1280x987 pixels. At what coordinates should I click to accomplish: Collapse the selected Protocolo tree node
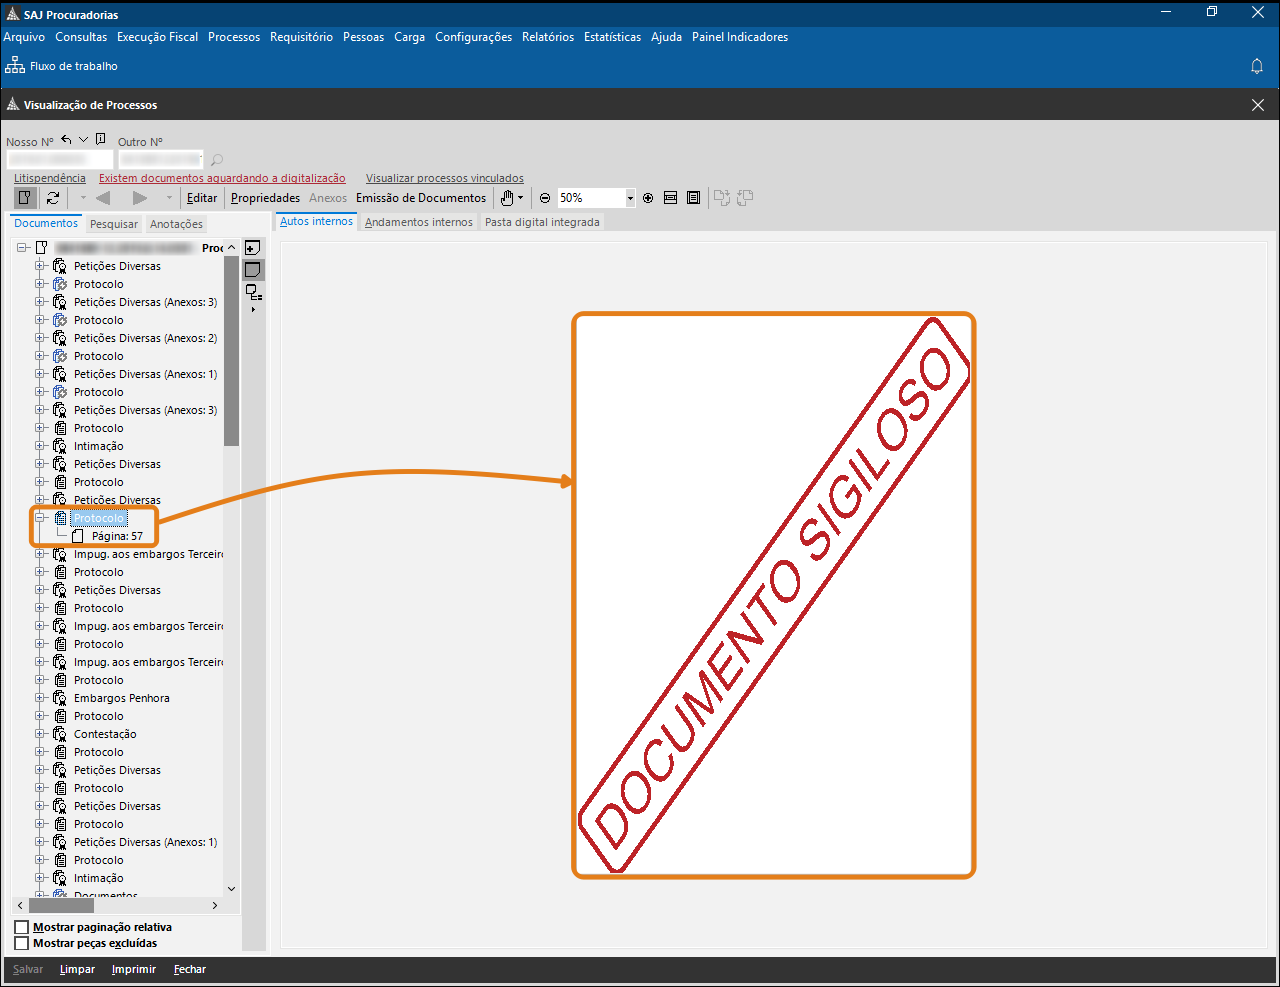point(40,518)
